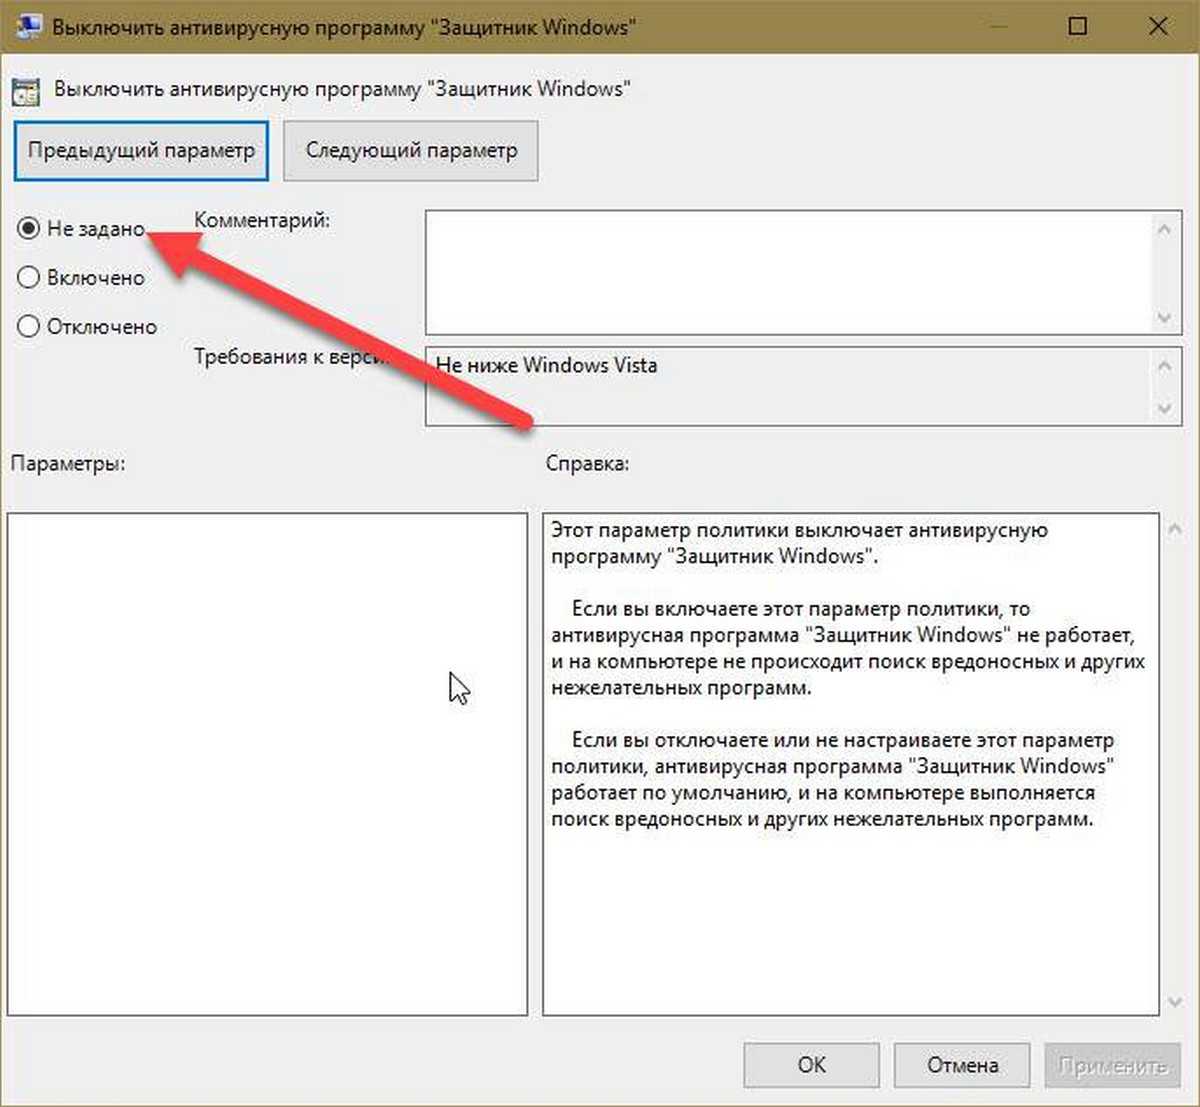Click the window system icon in title bar

27,25
